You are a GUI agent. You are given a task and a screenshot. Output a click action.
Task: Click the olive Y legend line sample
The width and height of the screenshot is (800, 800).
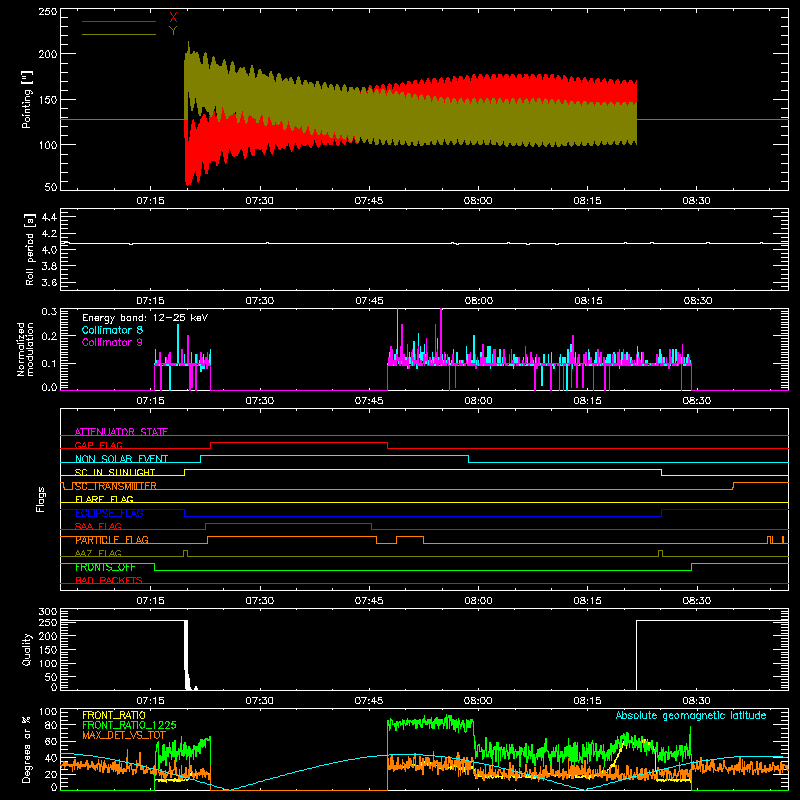coord(119,35)
